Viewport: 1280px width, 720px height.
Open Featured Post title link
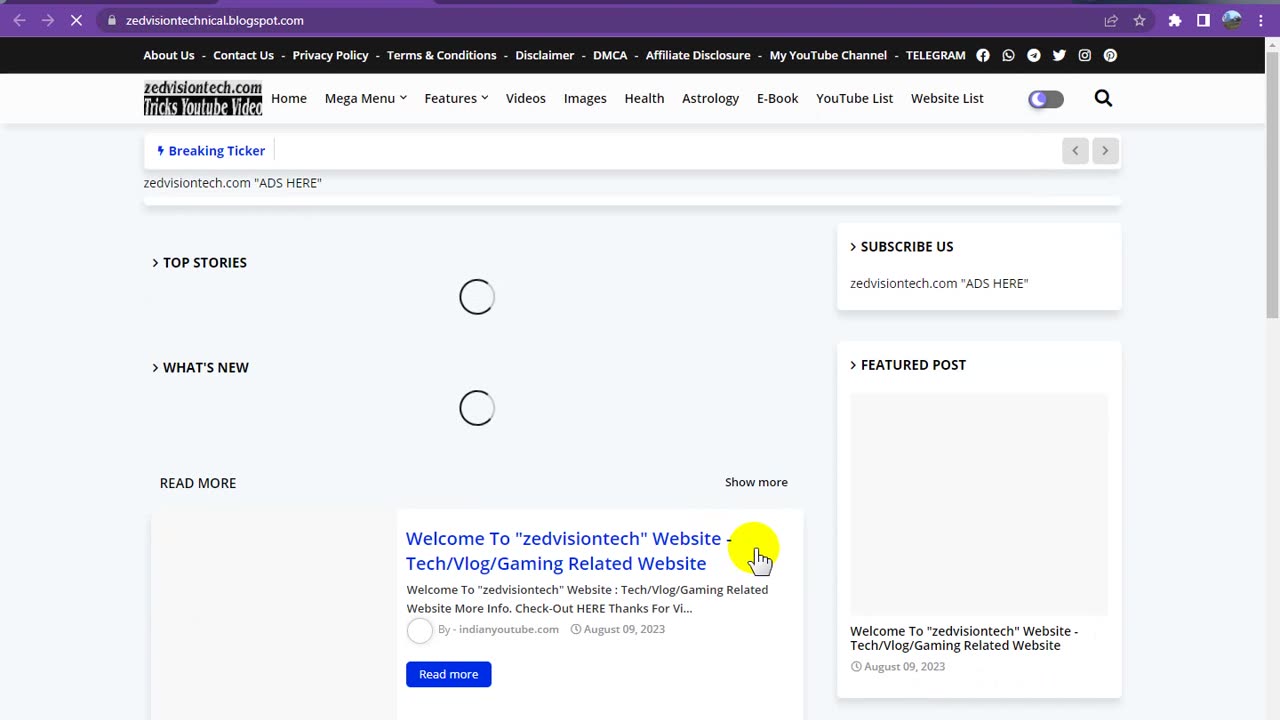pyautogui.click(x=964, y=638)
